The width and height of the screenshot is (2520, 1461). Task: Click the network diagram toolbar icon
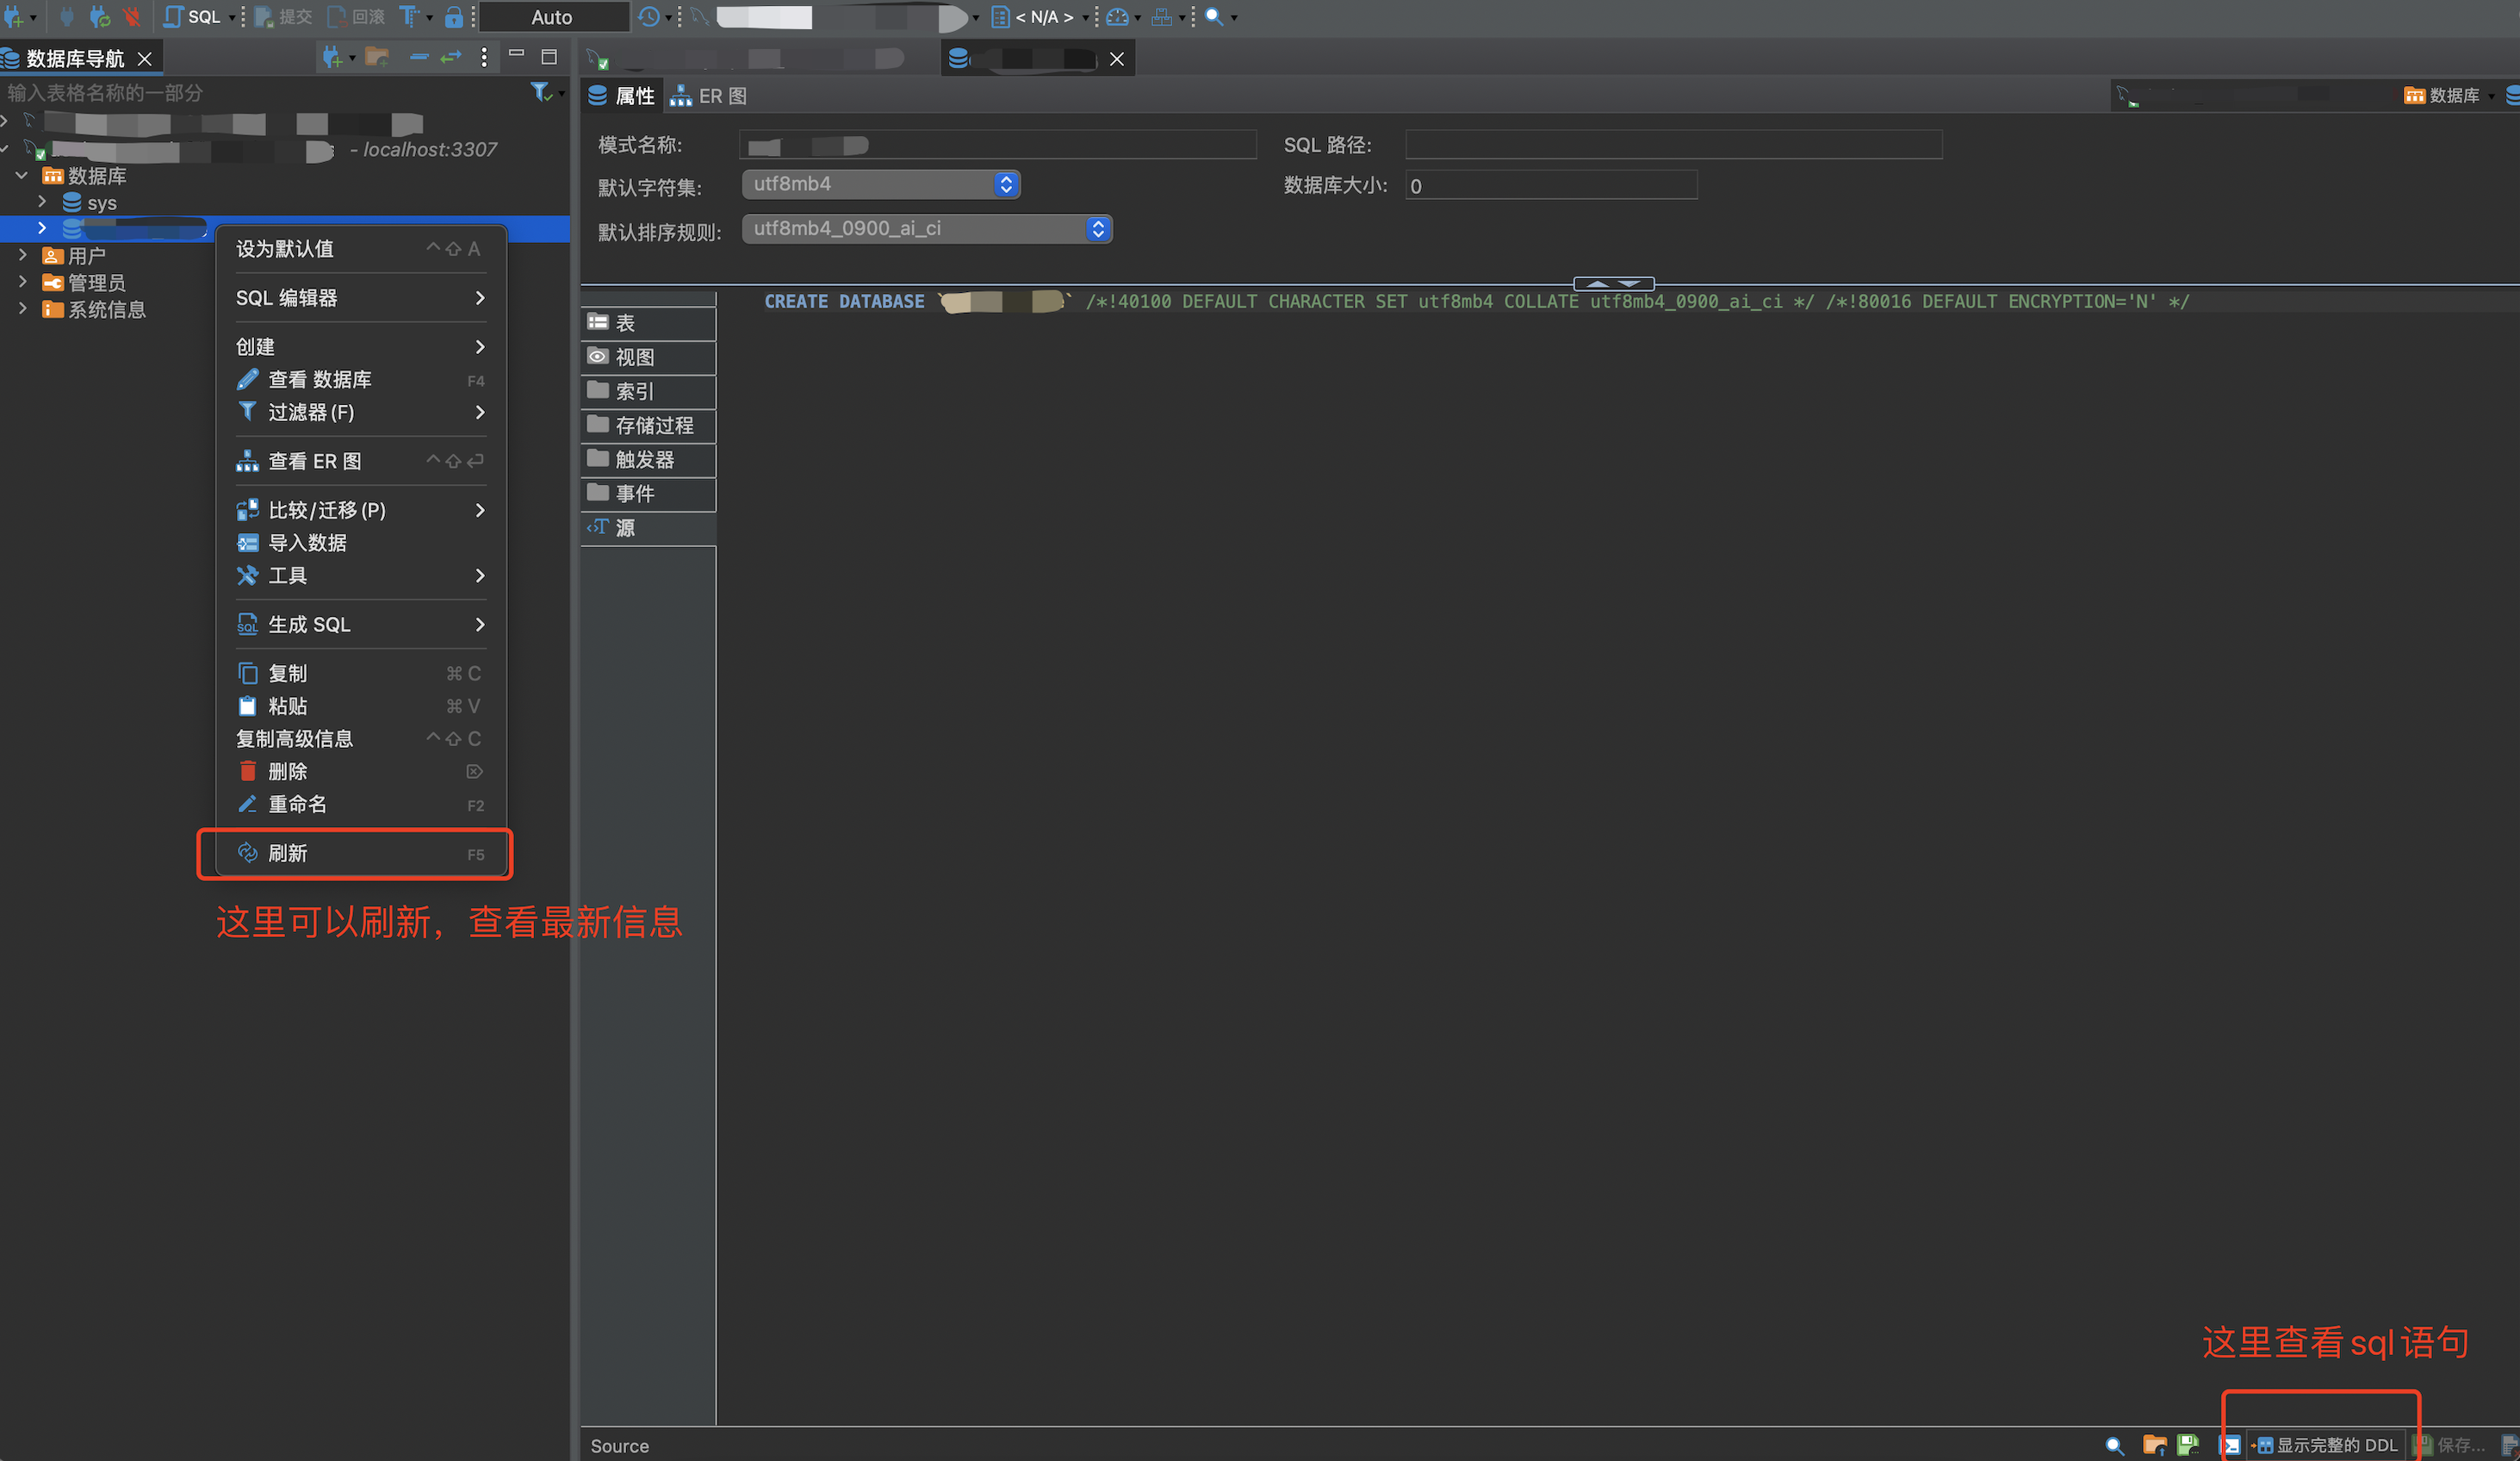1161,16
